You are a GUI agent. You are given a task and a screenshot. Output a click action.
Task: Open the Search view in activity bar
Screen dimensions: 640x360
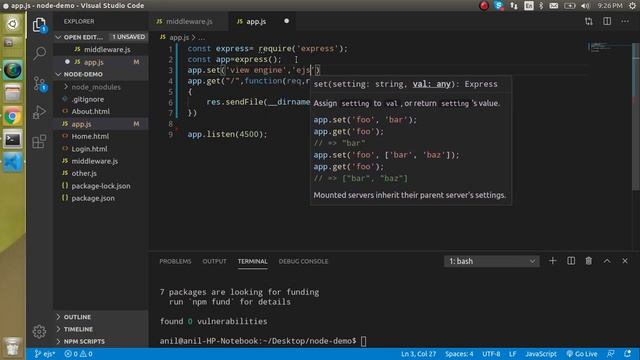tap(39, 53)
